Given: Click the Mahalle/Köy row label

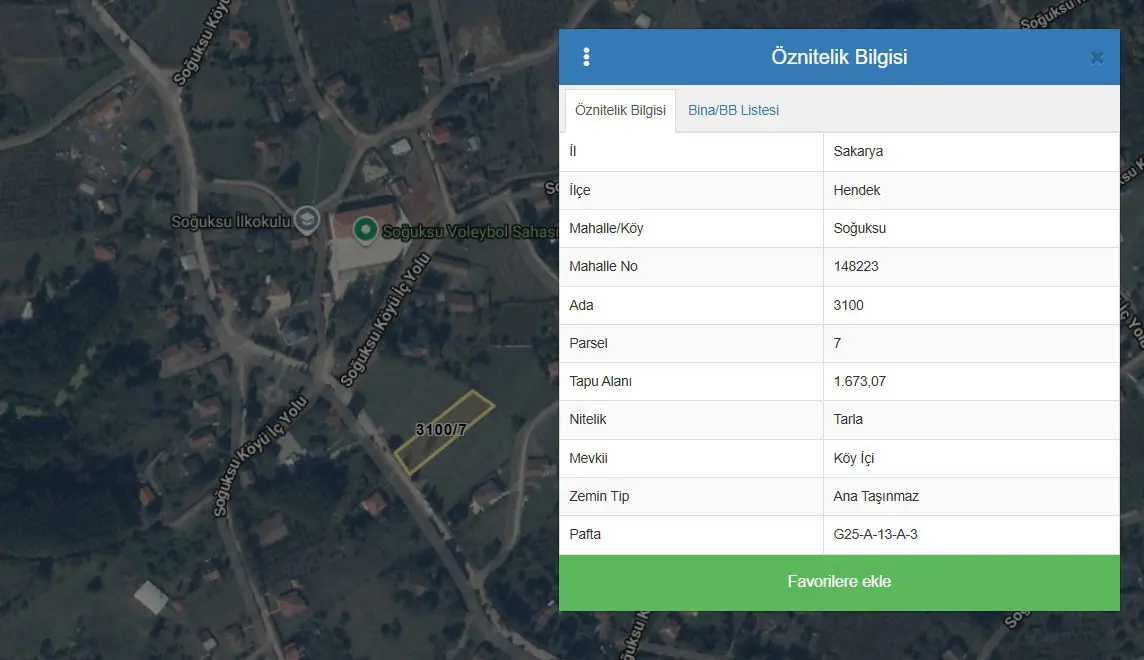Looking at the screenshot, I should point(606,228).
